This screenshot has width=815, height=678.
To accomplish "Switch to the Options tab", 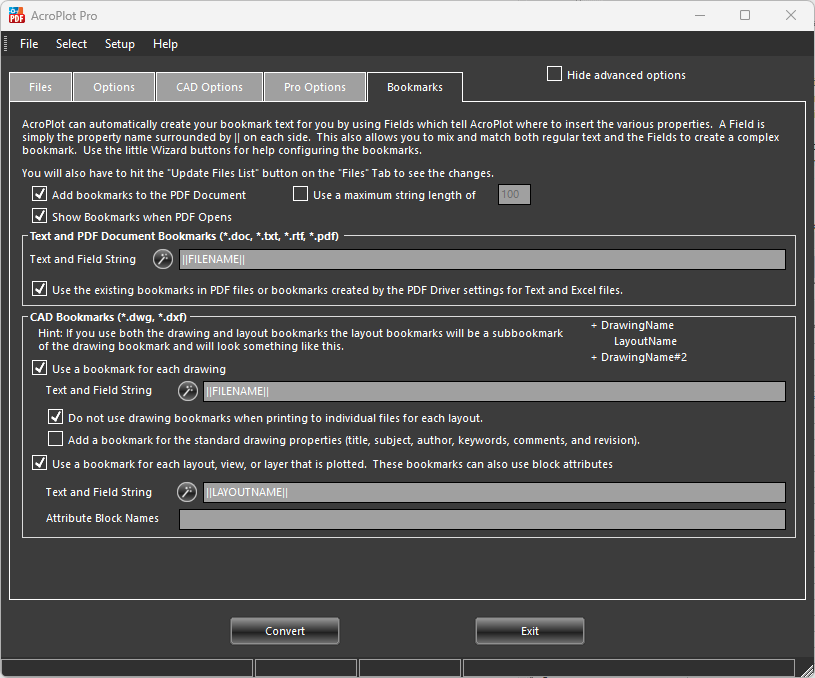I will 114,87.
